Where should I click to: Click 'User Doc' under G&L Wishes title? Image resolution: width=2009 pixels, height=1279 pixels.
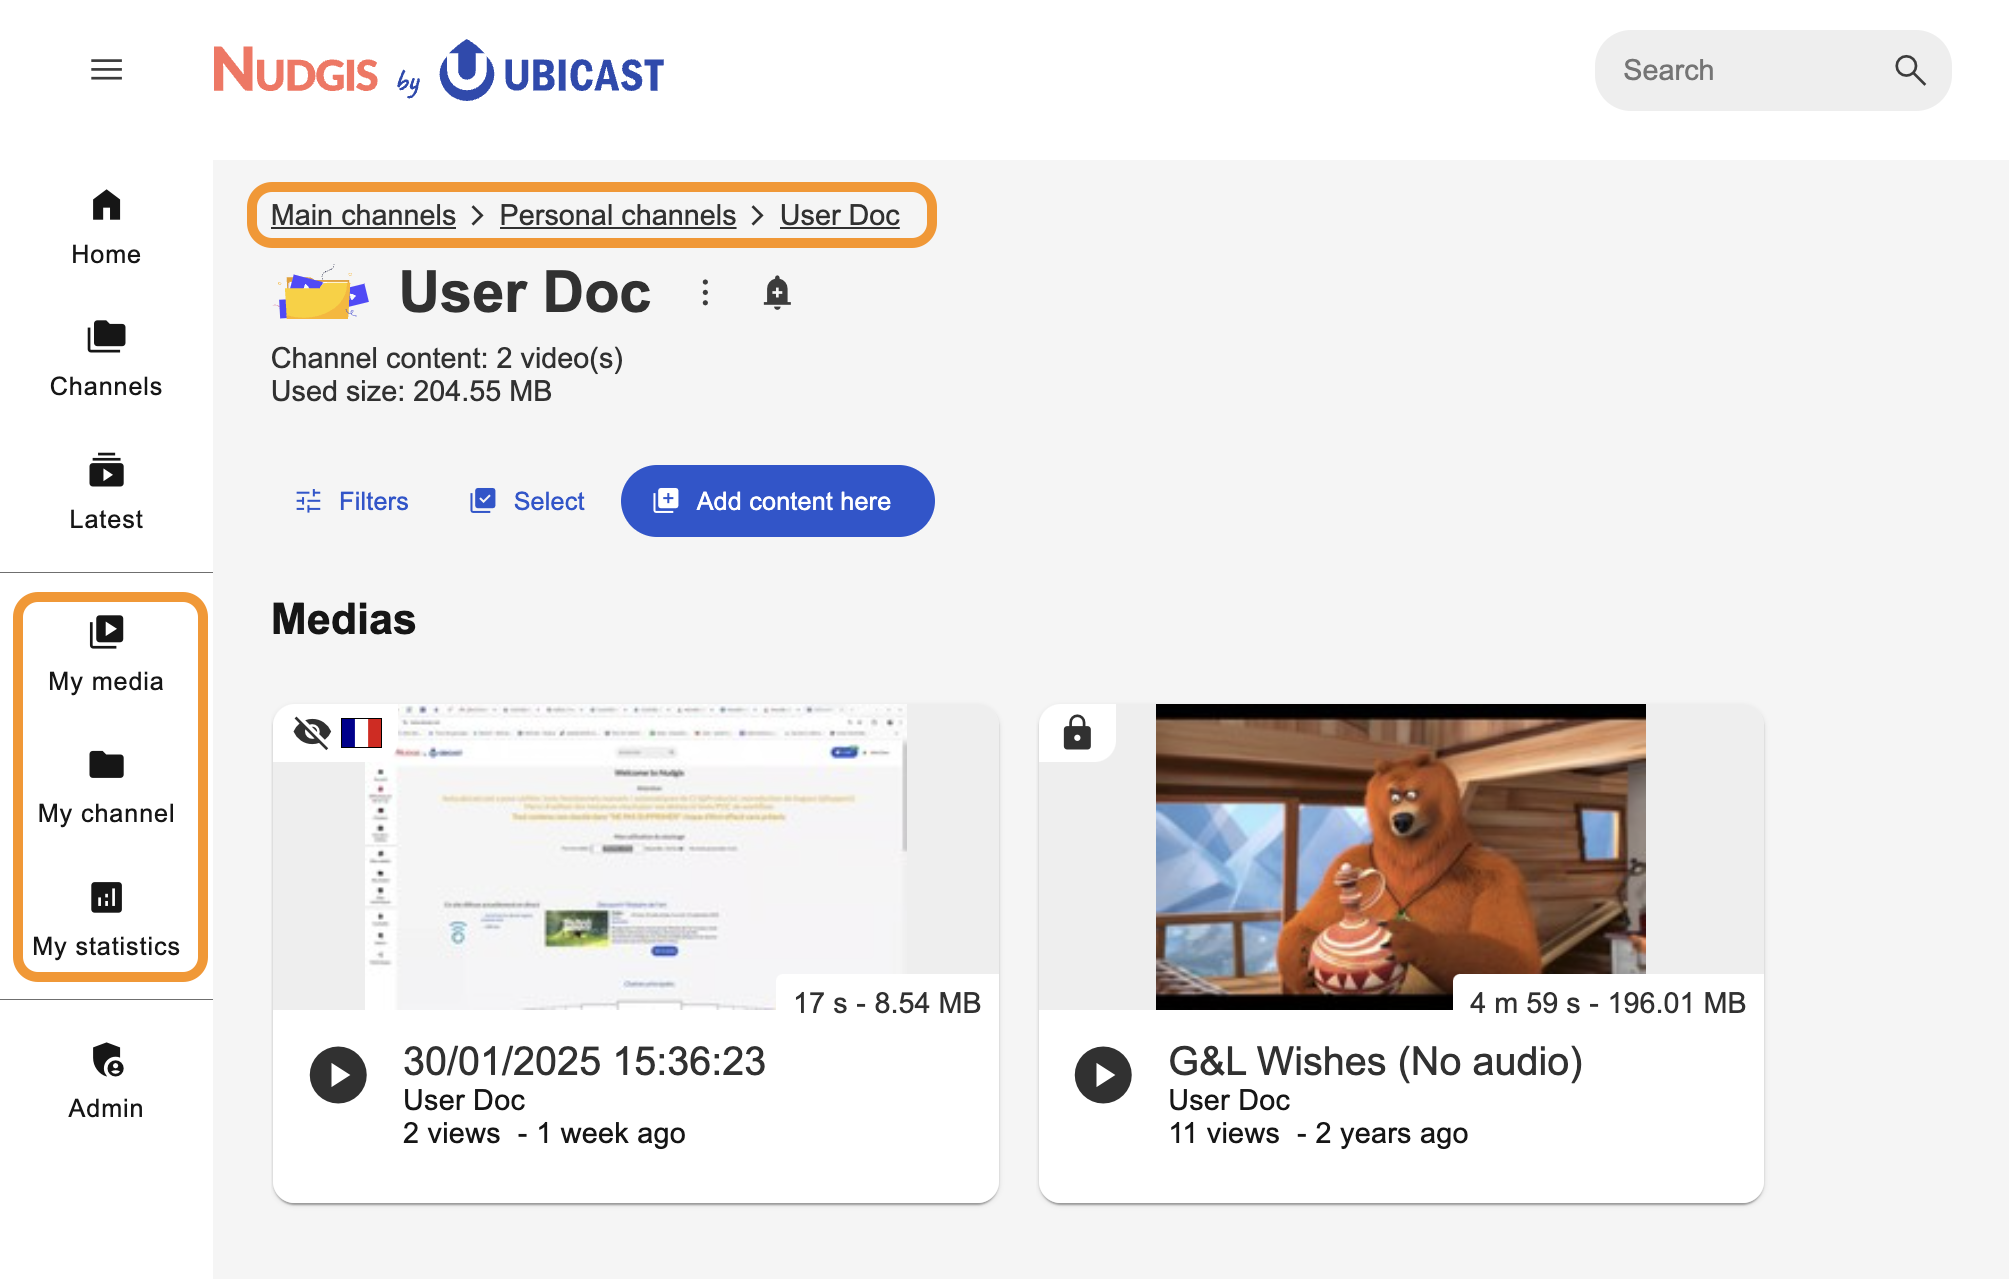[x=1229, y=1100]
